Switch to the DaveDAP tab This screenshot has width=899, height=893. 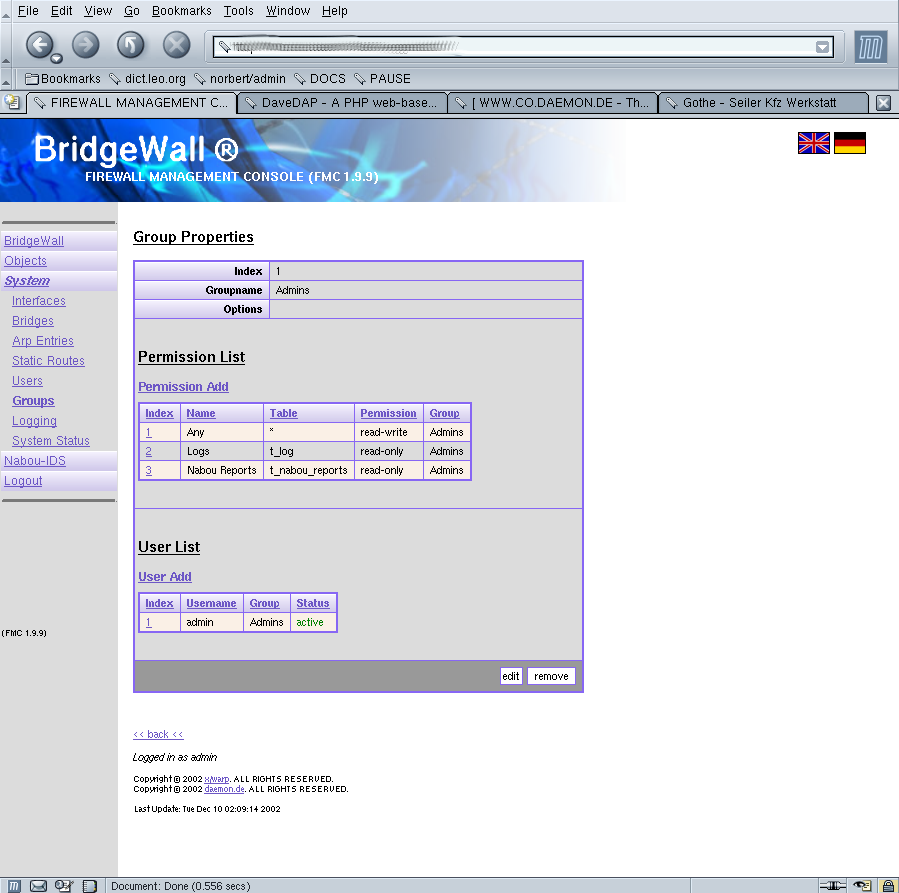[342, 103]
